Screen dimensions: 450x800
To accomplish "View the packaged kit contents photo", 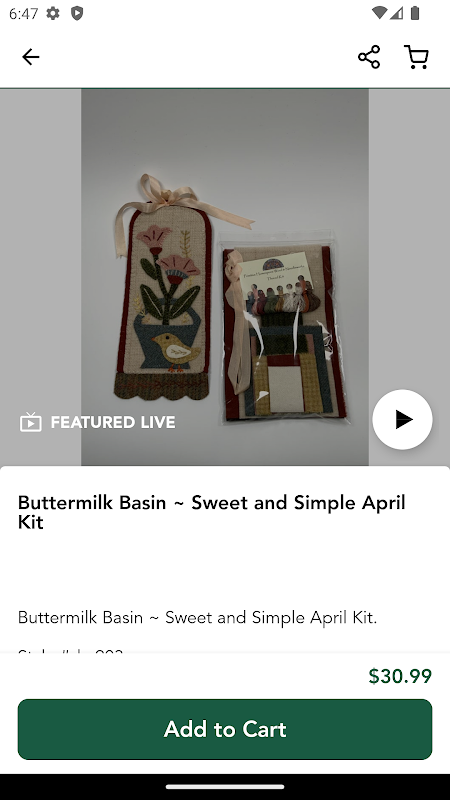I will 284,328.
